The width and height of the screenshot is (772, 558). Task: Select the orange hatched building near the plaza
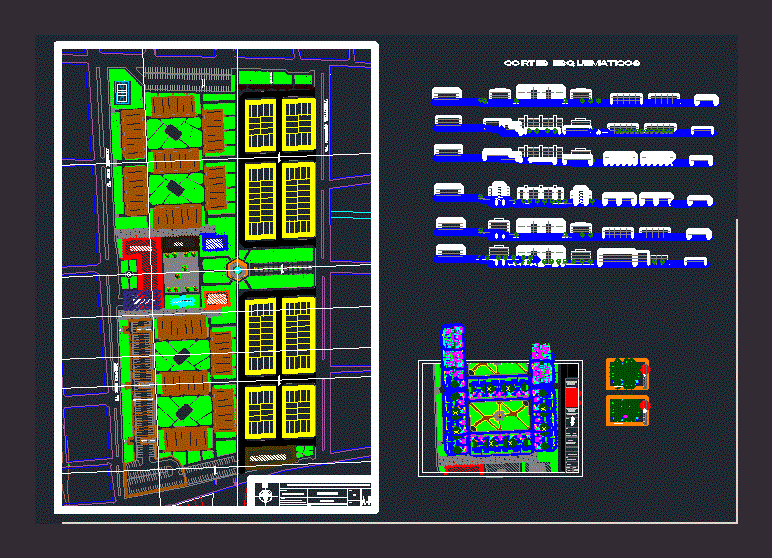point(214,299)
